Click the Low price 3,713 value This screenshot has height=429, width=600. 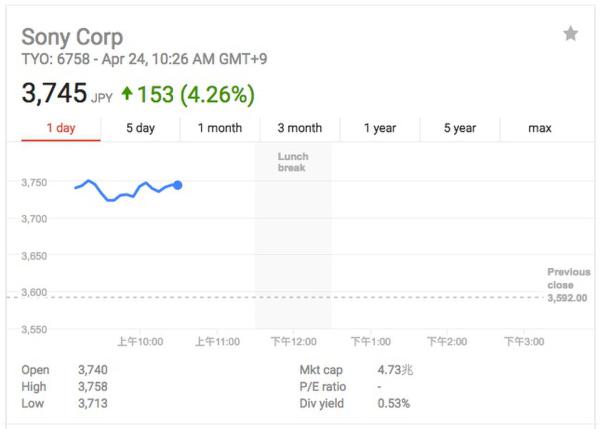(92, 403)
